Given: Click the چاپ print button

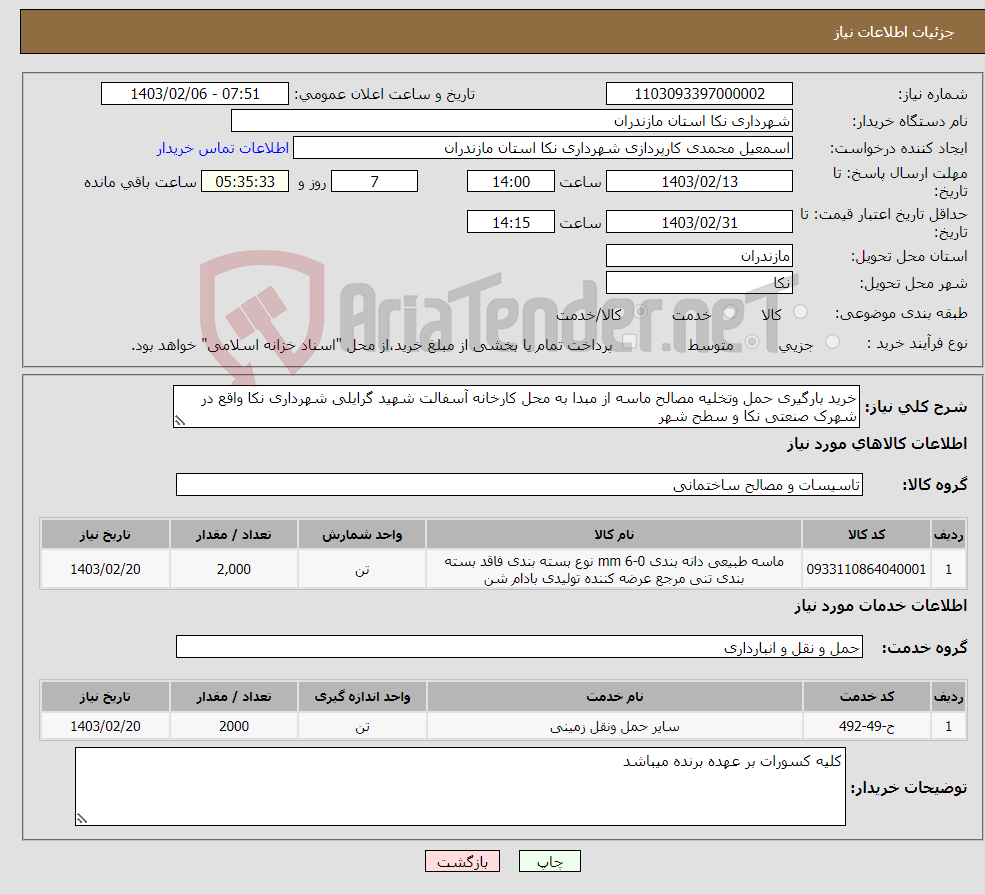Looking at the screenshot, I should pos(550,861).
